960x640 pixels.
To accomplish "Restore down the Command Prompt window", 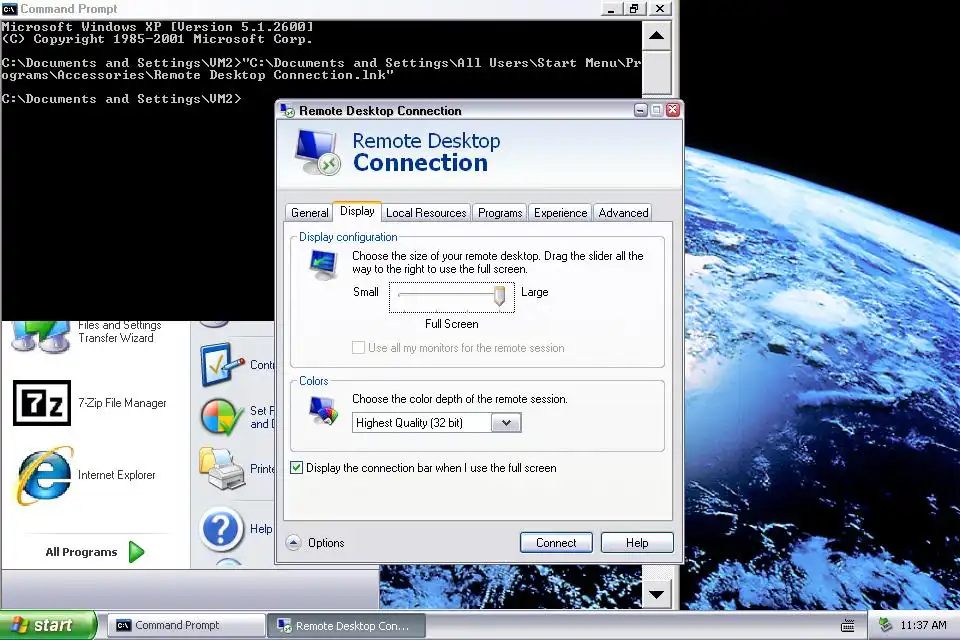I will 635,9.
